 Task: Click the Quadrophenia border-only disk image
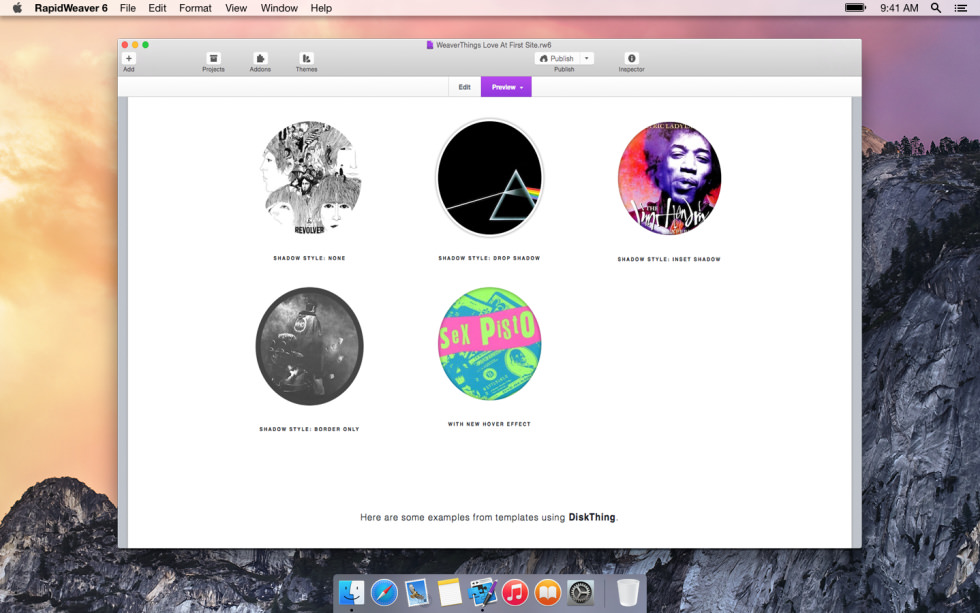click(x=309, y=346)
